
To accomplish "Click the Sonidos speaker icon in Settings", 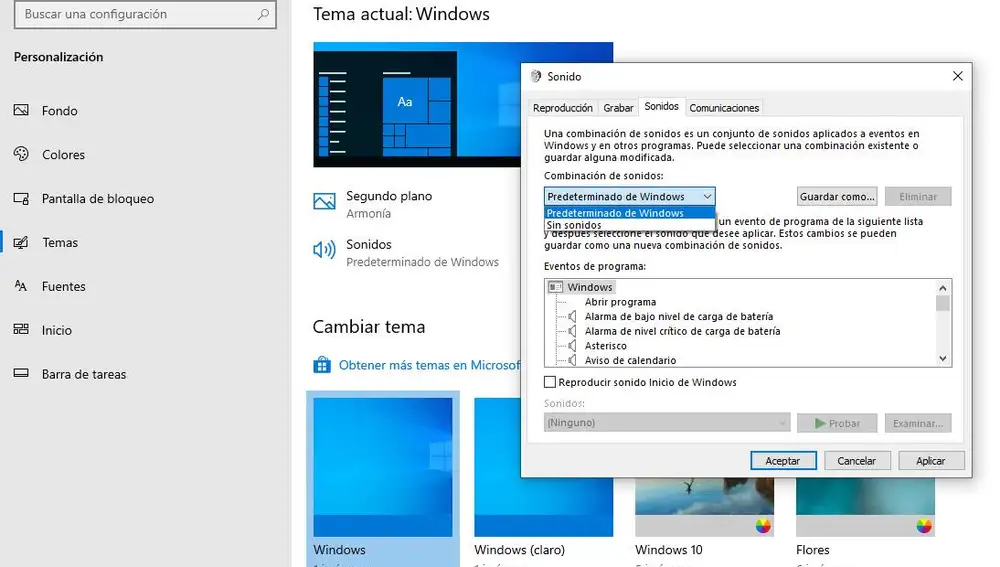I will coord(324,249).
